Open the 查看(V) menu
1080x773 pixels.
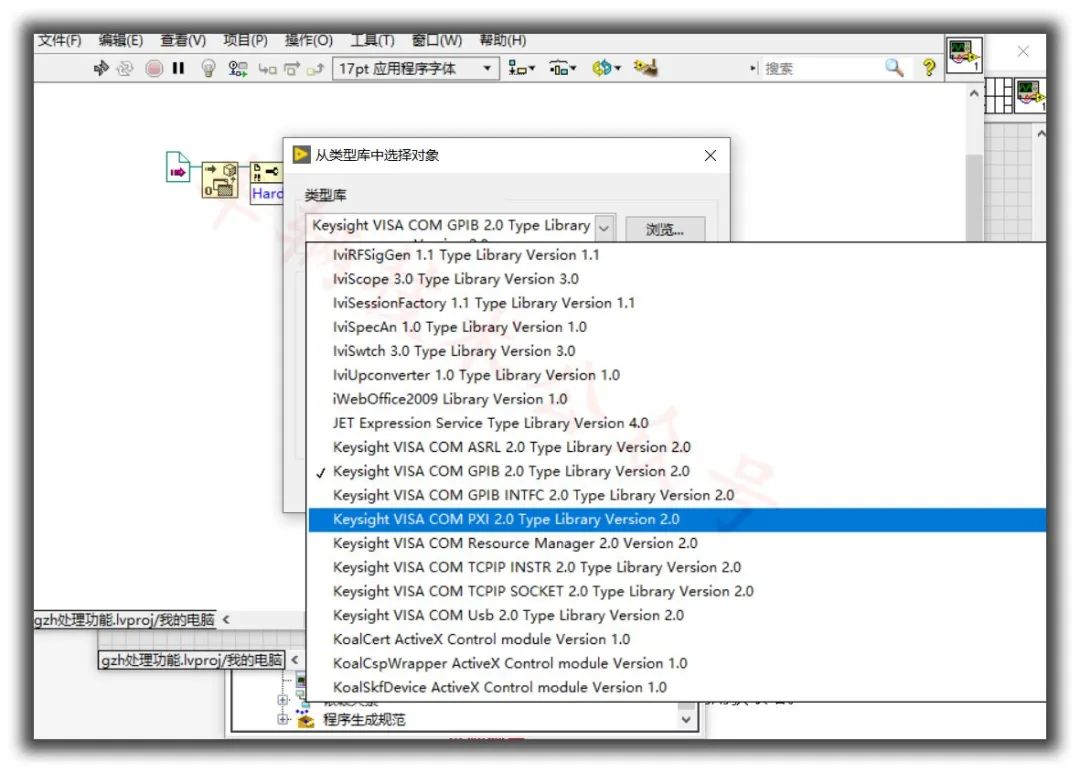coord(183,41)
